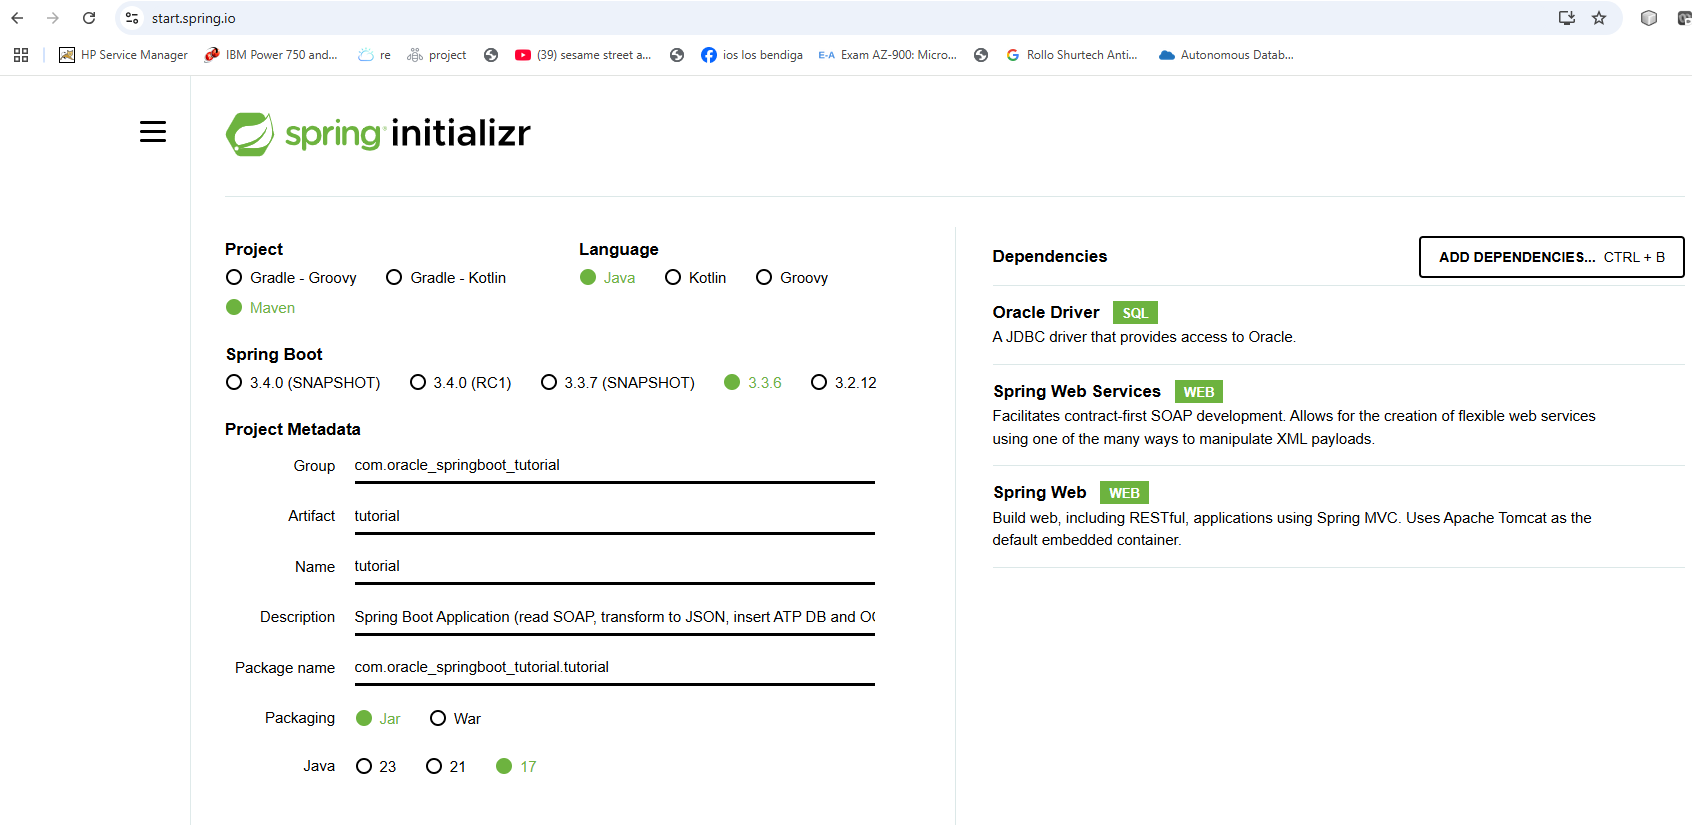Viewport: 1692px width, 825px height.
Task: Select Maven project type
Action: point(260,308)
